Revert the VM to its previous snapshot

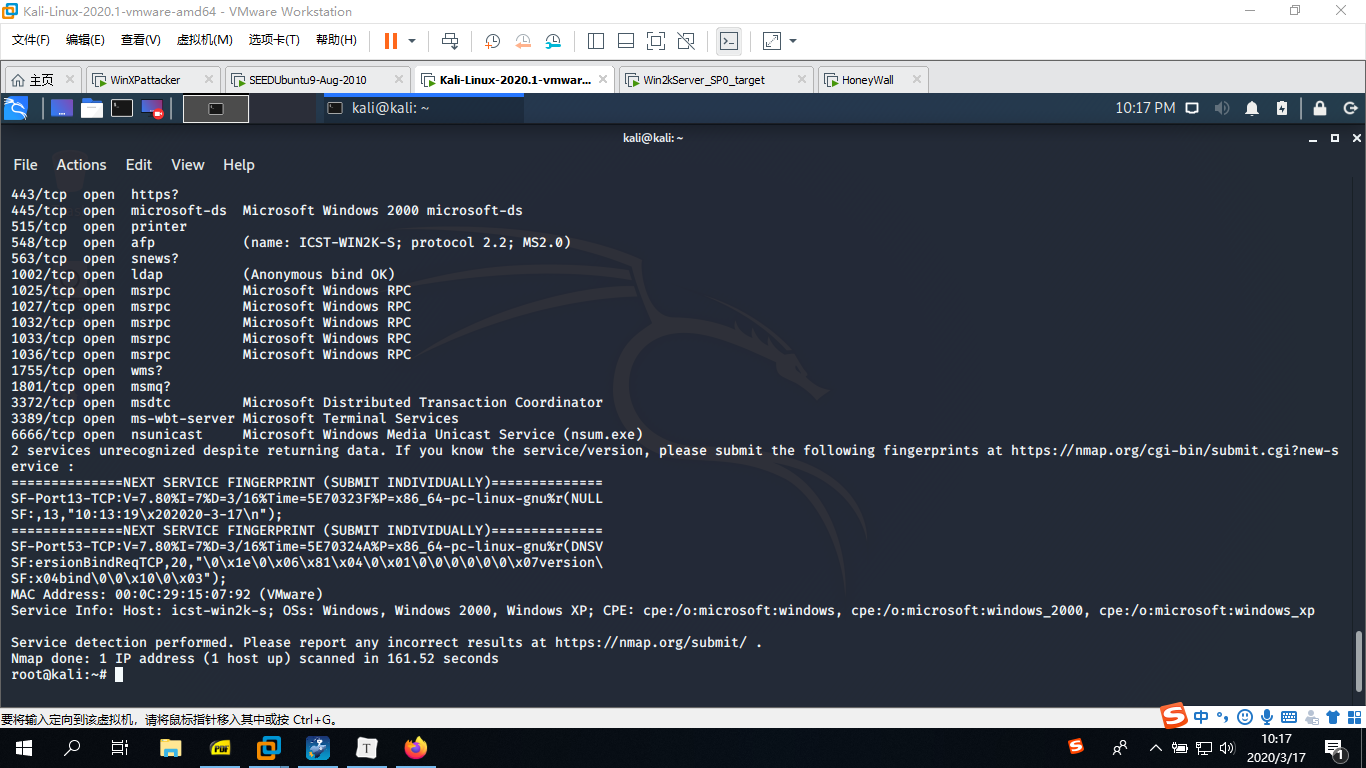[x=523, y=41]
